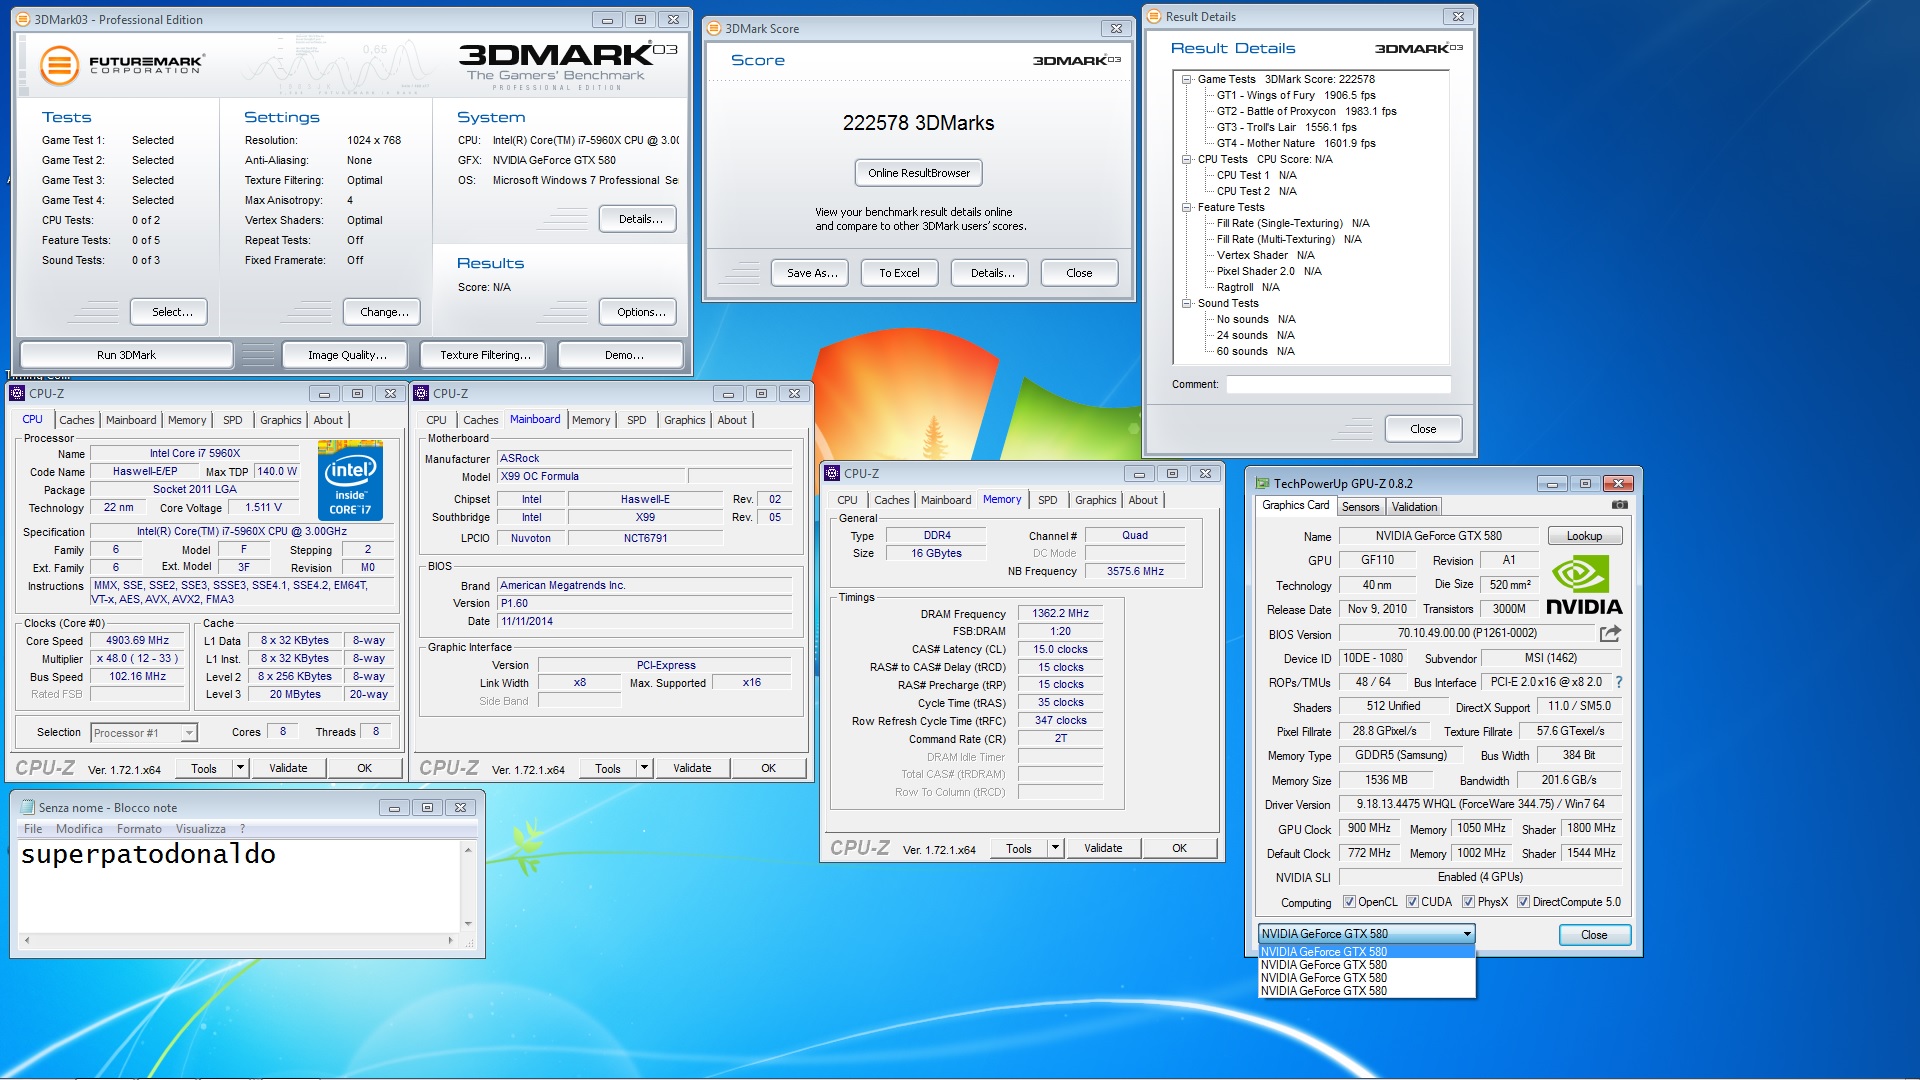Click the GPU-Z camera screenshot icon
The image size is (1920, 1080).
(x=1619, y=505)
